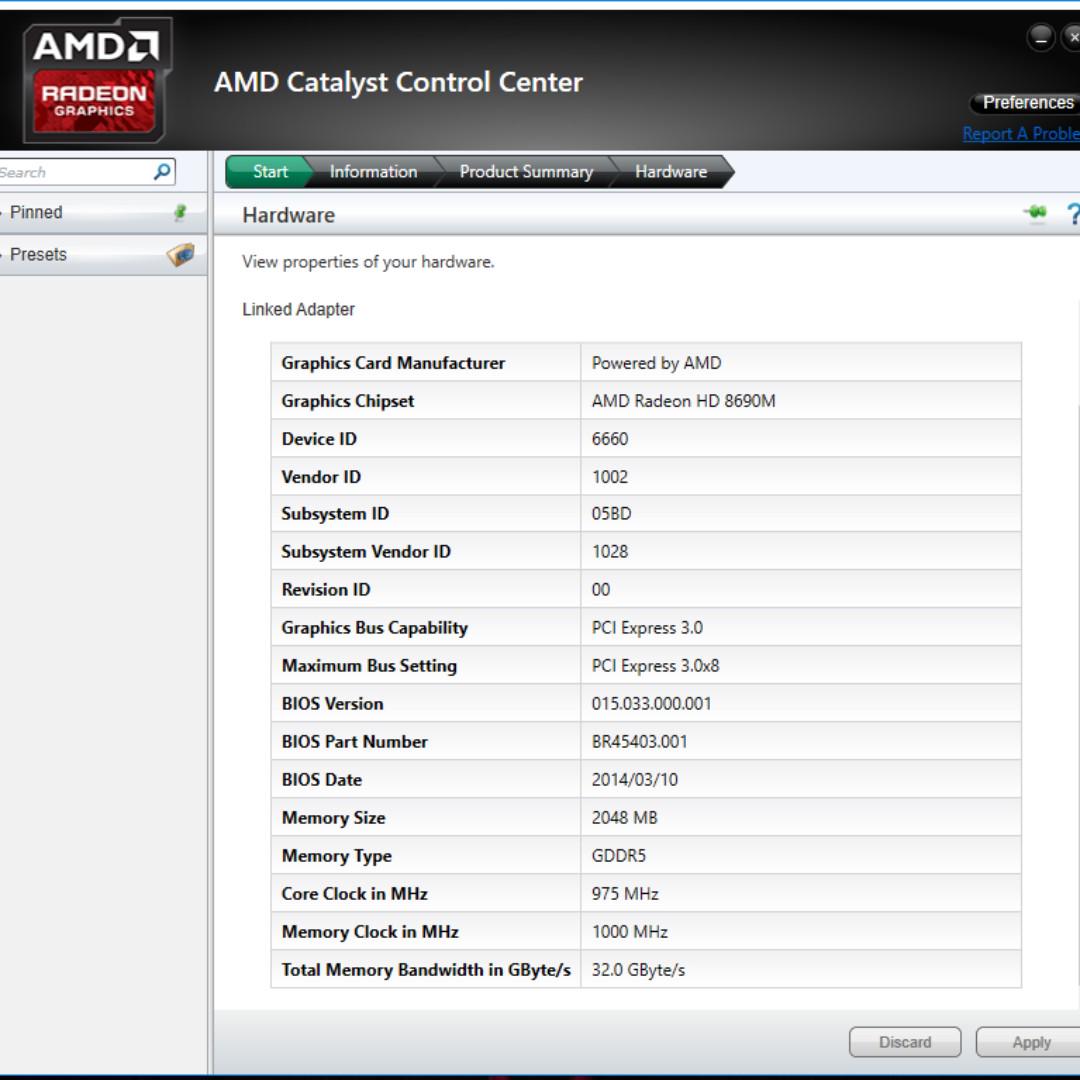Viewport: 1080px width, 1080px height.
Task: Select the Hardware breadcrumb item
Action: pyautogui.click(x=670, y=172)
